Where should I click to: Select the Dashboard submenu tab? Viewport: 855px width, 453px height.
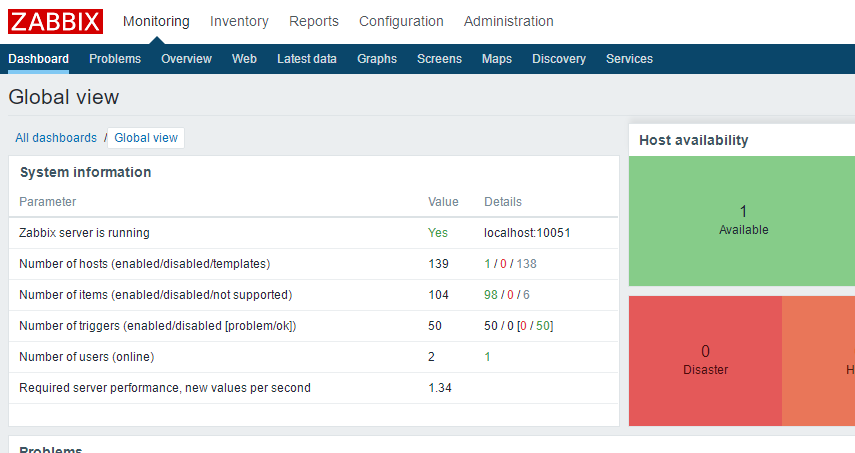38,59
